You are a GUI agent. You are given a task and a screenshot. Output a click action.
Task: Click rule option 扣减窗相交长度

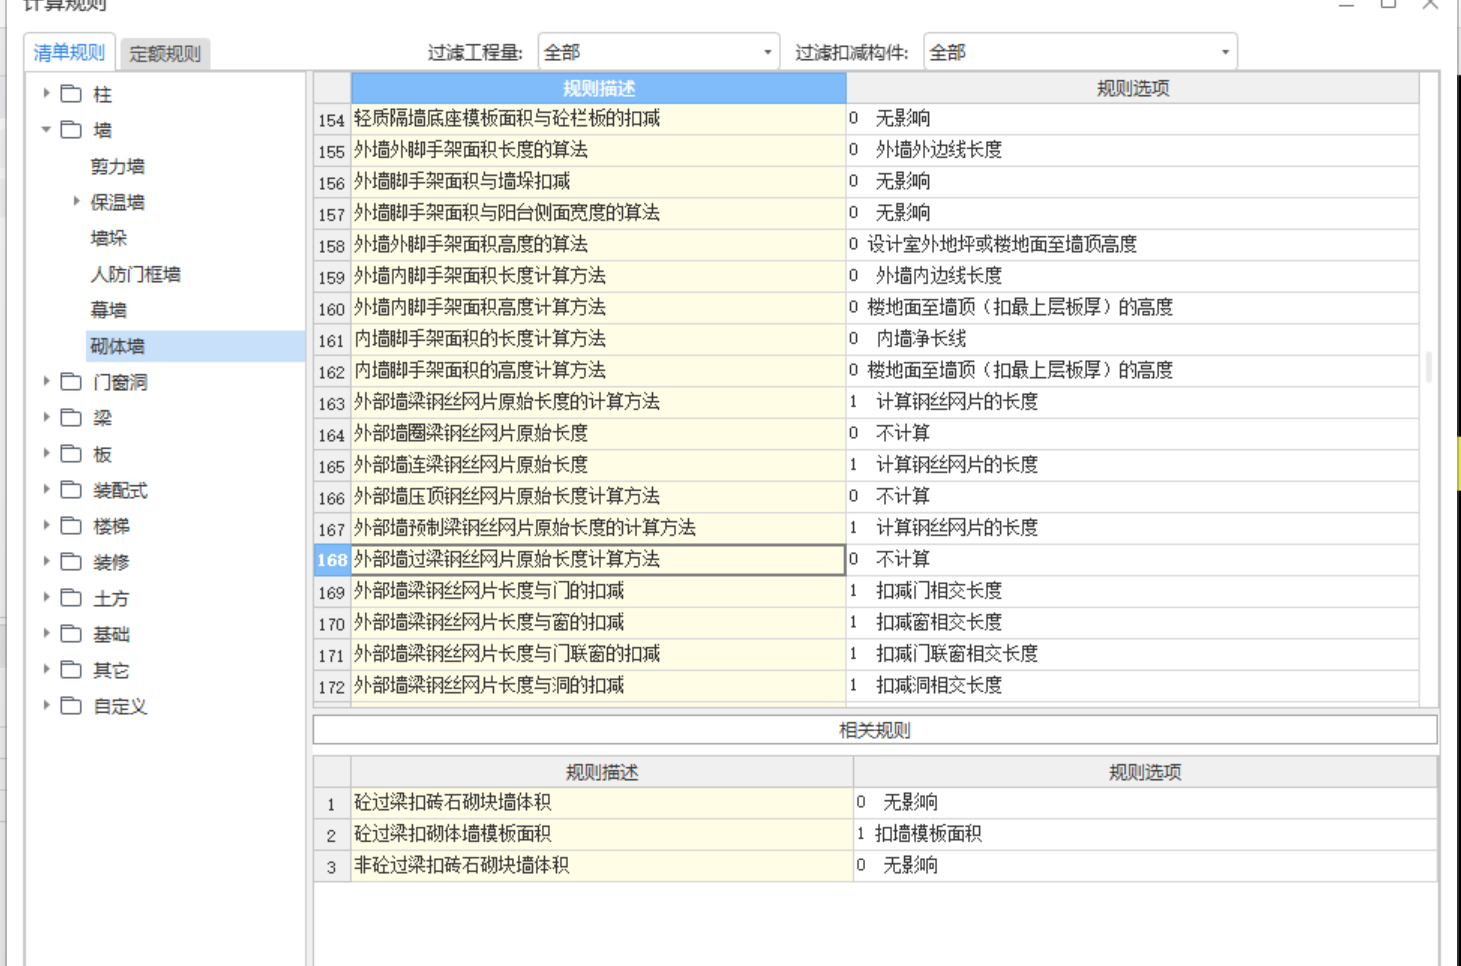939,622
